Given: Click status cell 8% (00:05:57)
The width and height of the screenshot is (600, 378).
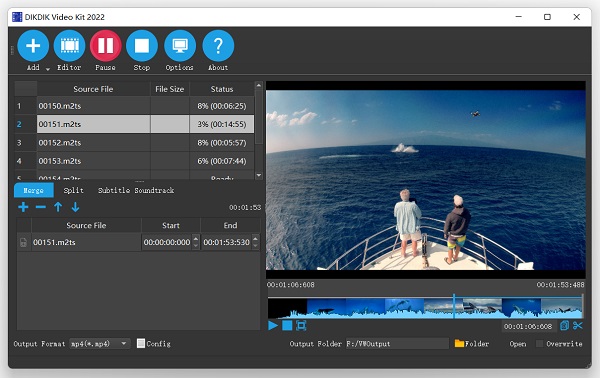Looking at the screenshot, I should click(x=222, y=143).
